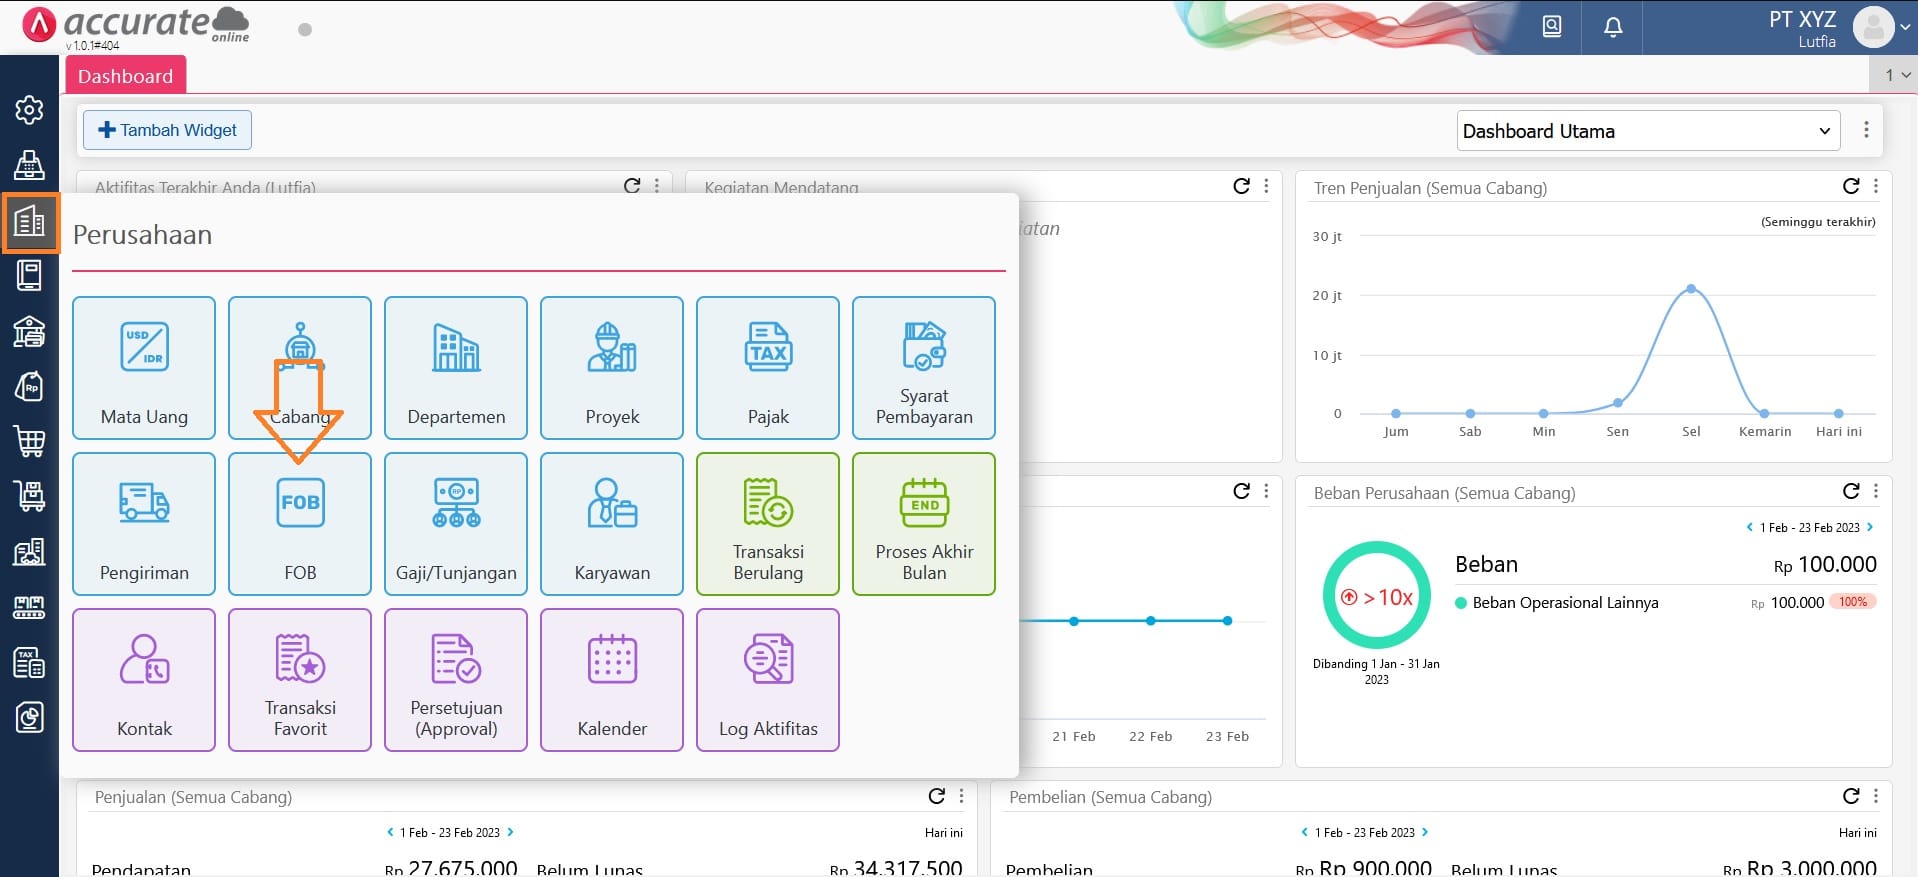Open Beban Perusahaan widget options menu
1918x877 pixels.
[x=1876, y=492]
